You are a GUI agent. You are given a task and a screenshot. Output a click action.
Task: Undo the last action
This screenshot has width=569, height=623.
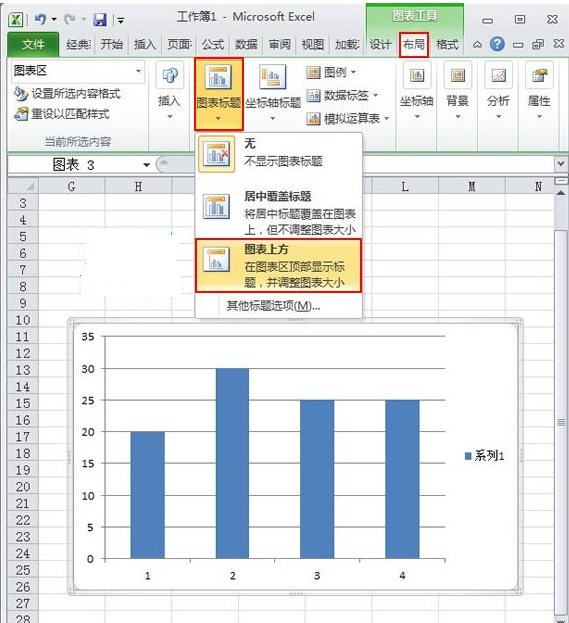pos(40,19)
